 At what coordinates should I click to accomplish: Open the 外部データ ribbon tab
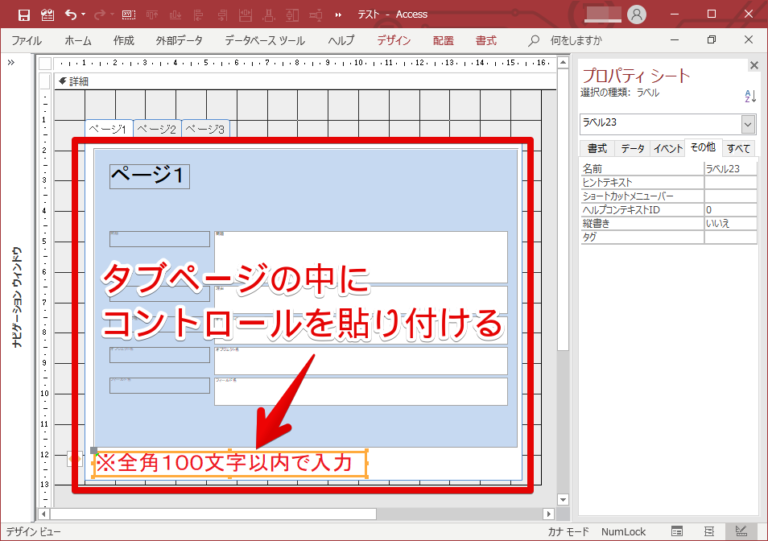pyautogui.click(x=179, y=41)
